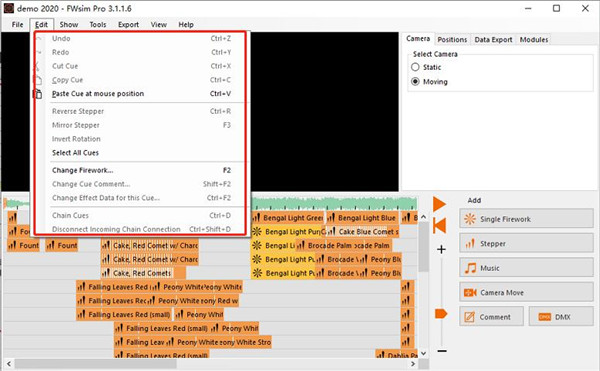Click Change Cue Comment... entry

[x=140, y=184]
